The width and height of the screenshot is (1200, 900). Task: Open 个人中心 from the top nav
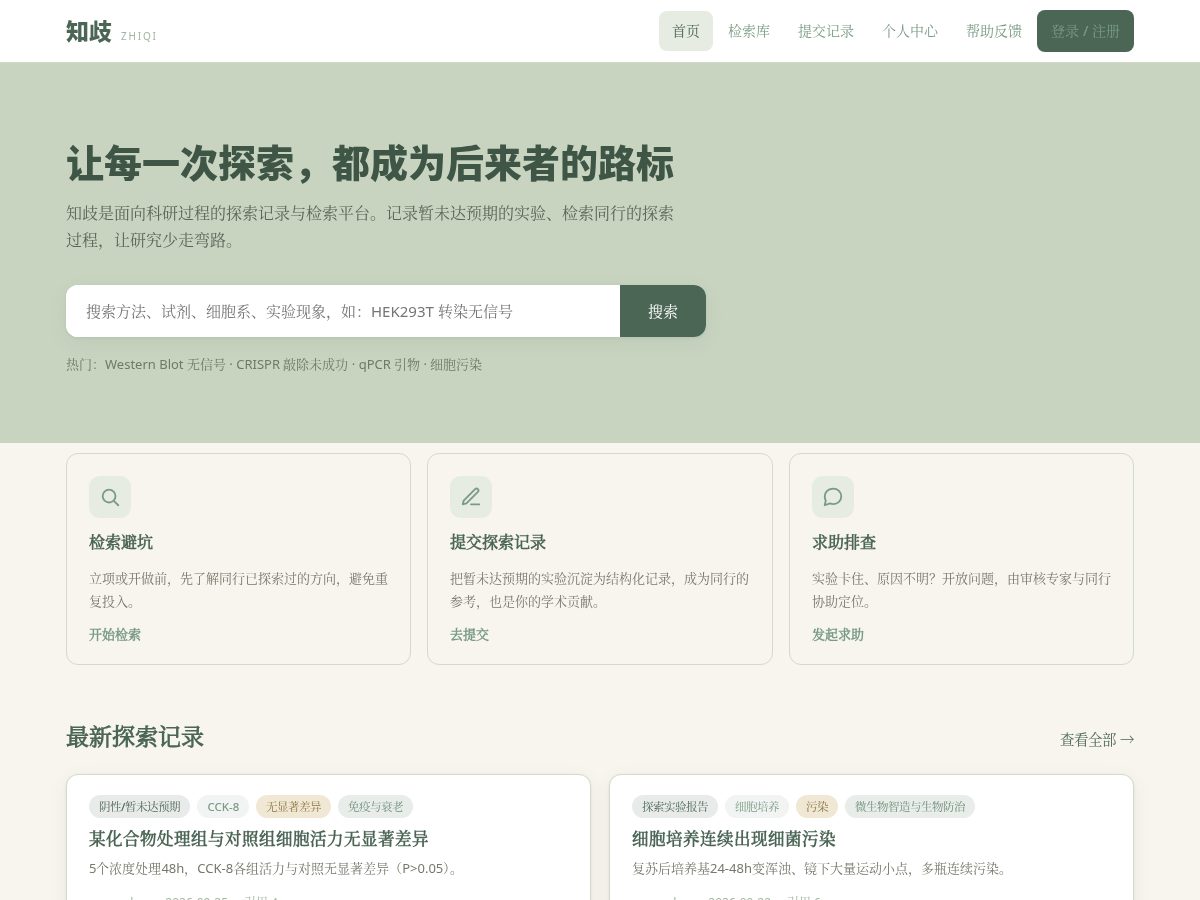click(x=910, y=31)
